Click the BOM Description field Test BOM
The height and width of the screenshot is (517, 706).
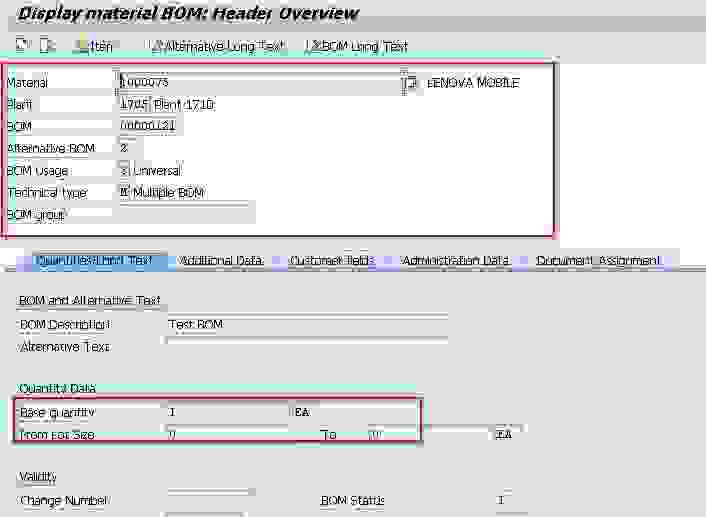tap(307, 324)
